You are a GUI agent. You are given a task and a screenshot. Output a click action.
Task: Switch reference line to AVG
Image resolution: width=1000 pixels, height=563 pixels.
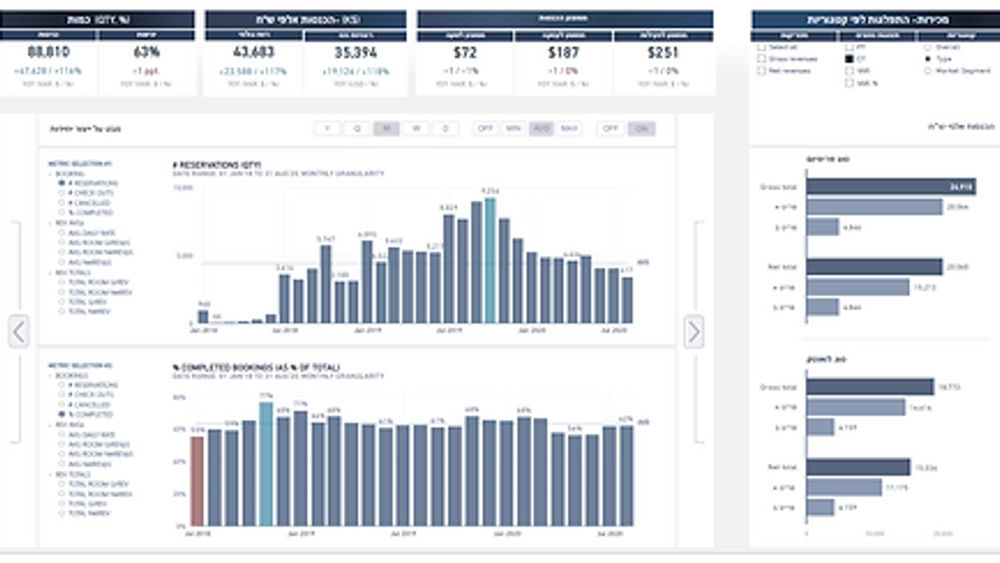click(541, 129)
